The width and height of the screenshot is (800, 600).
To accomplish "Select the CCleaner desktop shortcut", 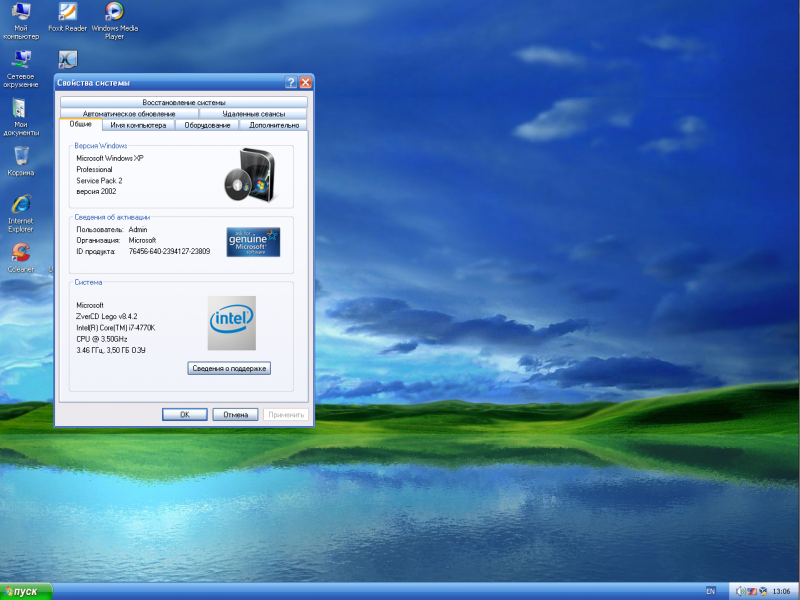I will point(21,258).
